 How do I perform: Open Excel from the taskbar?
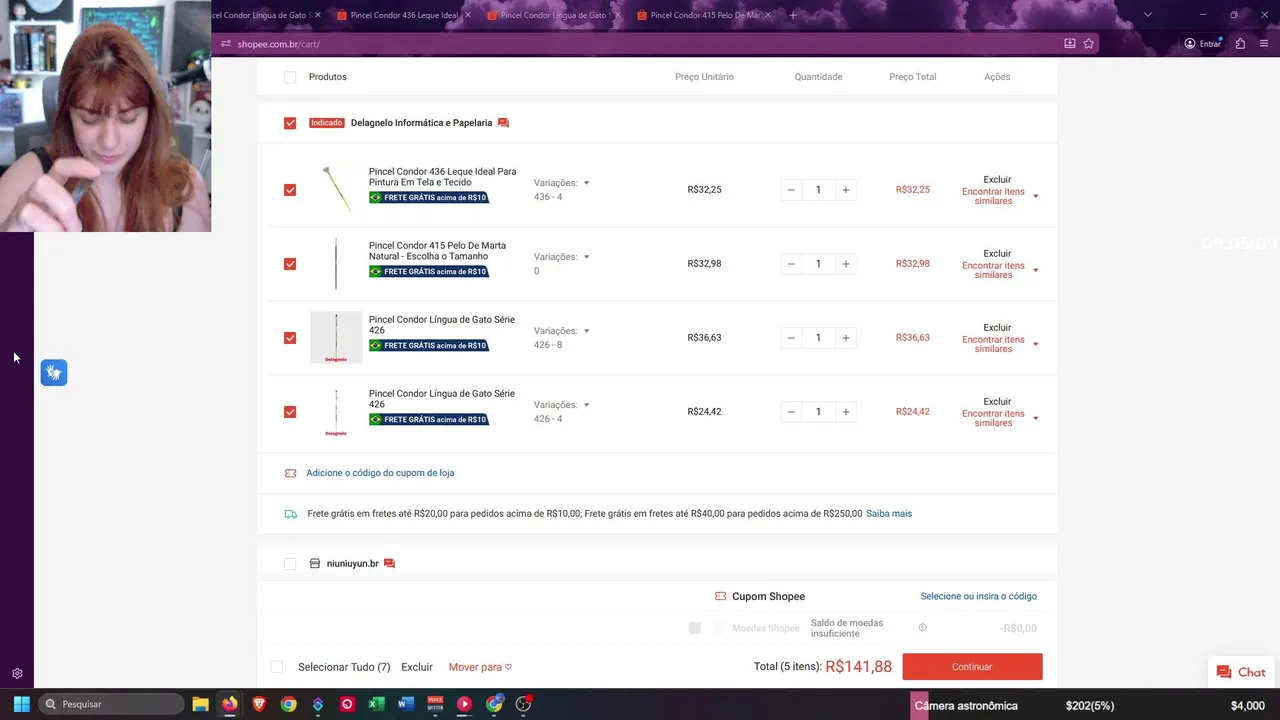(376, 704)
